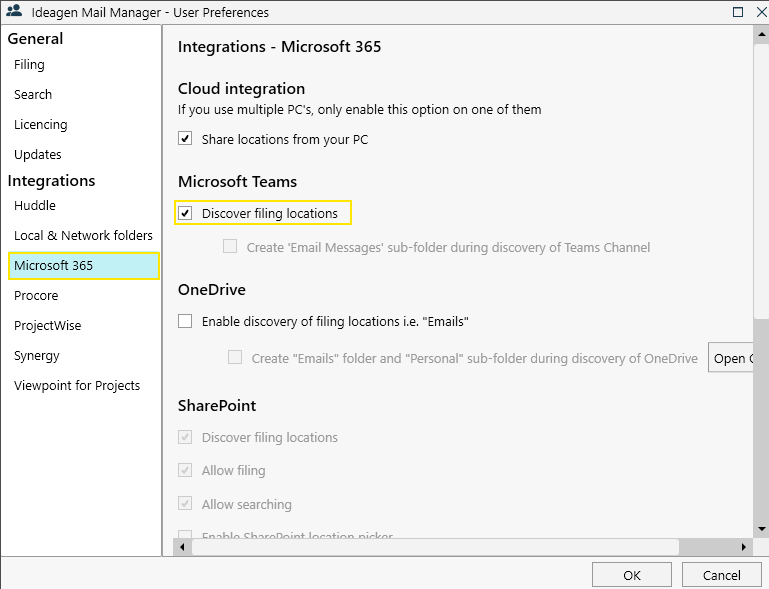Open the Filing preferences page
This screenshot has height=589, width=769.
pyautogui.click(x=30, y=65)
